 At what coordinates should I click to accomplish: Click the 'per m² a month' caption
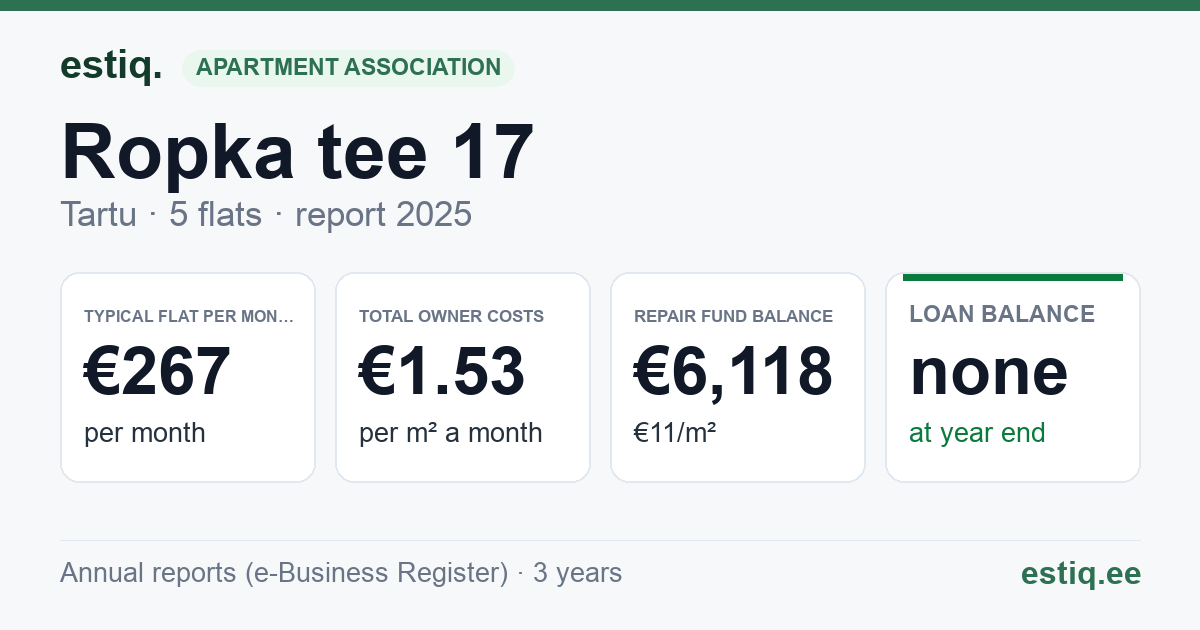point(451,433)
